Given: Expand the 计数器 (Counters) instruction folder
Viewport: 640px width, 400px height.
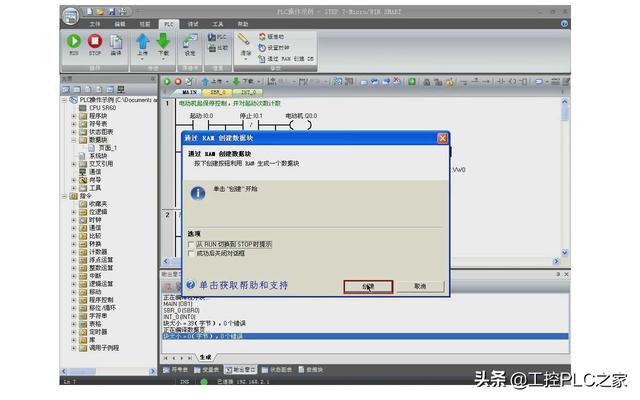Looking at the screenshot, I should [74, 252].
